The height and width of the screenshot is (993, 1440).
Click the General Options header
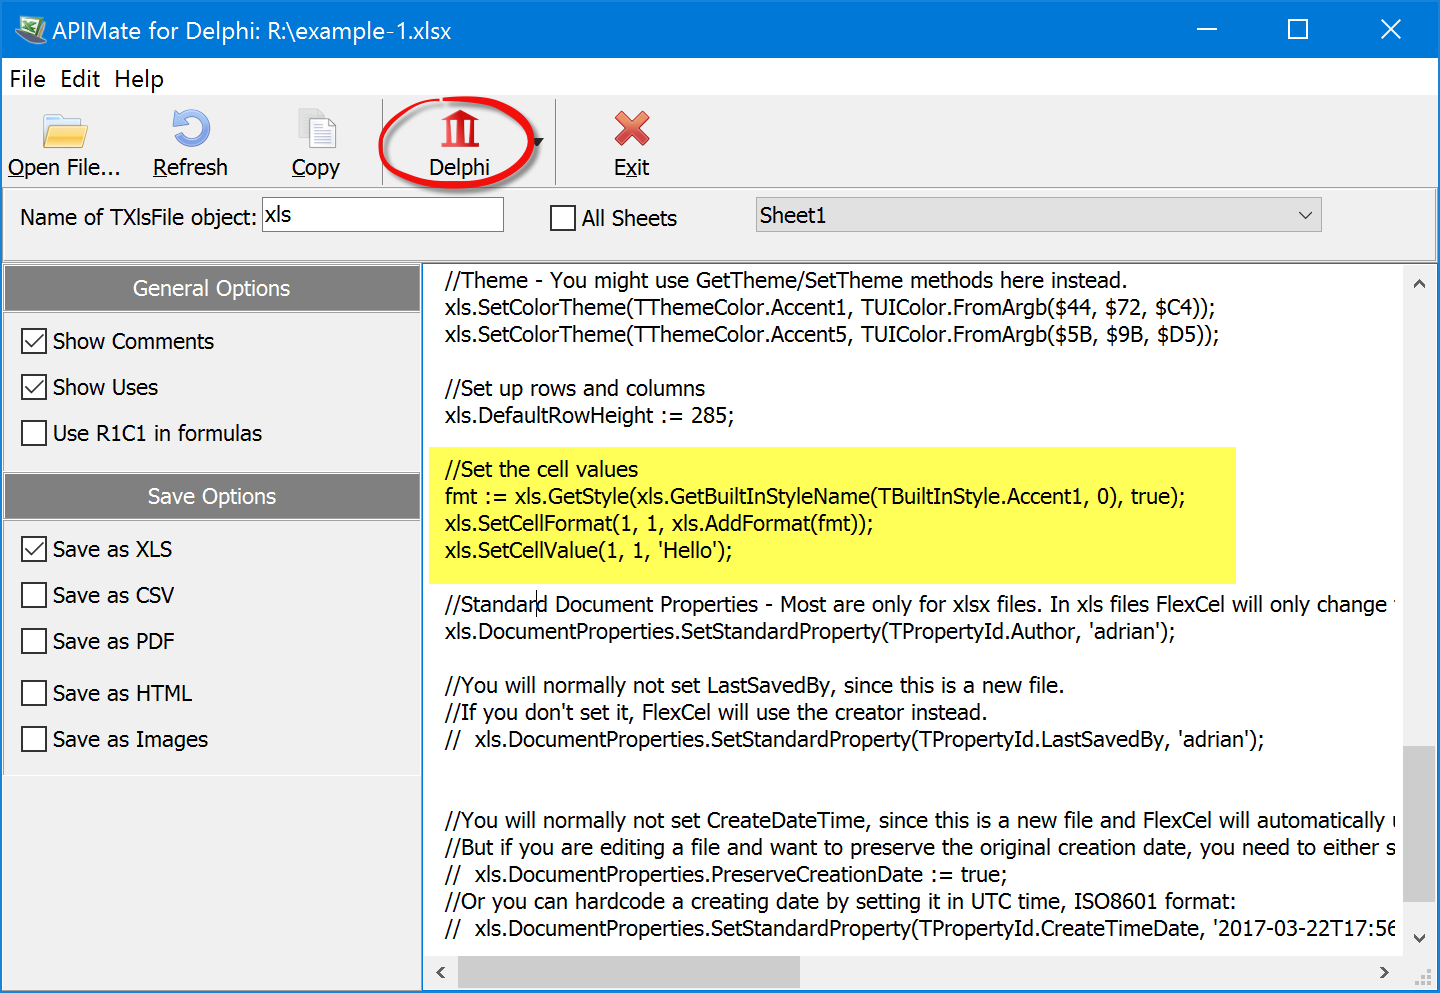(x=212, y=288)
